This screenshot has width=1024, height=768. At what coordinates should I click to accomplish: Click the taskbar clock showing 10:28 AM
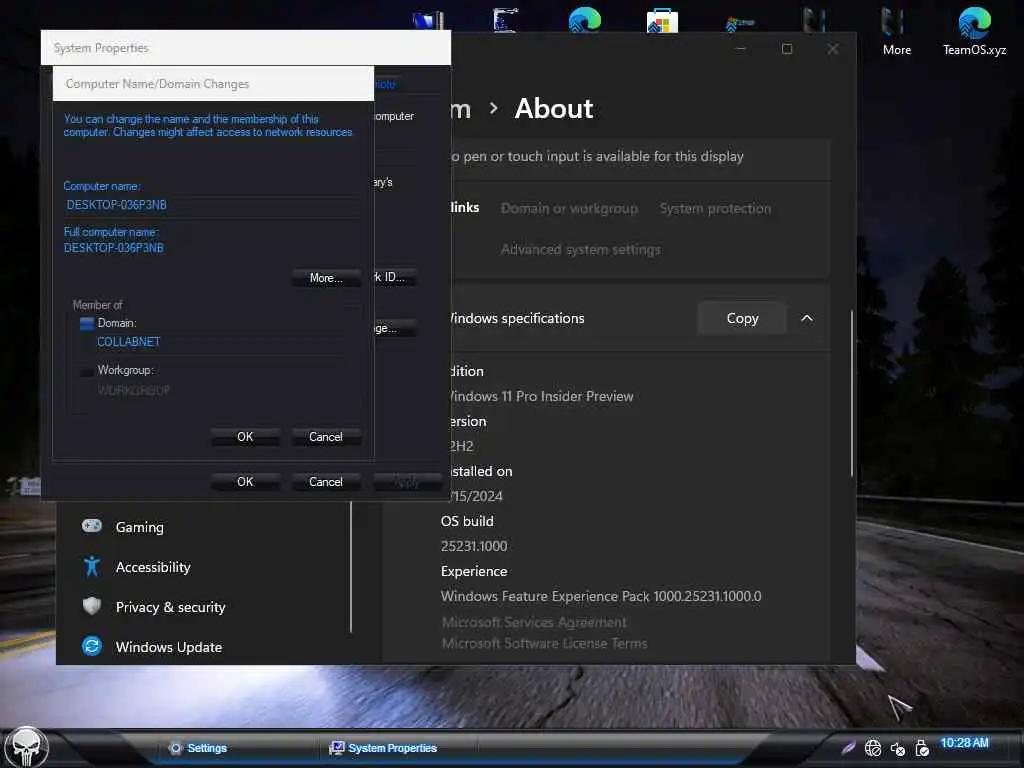965,743
